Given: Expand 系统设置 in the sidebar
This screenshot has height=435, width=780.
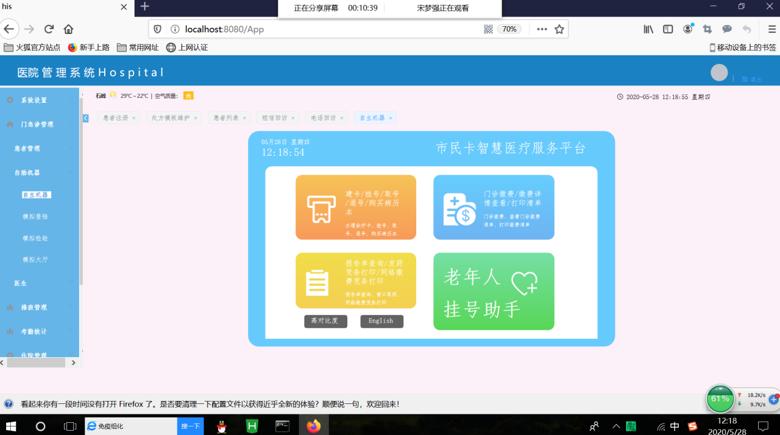Looking at the screenshot, I should click(34, 101).
